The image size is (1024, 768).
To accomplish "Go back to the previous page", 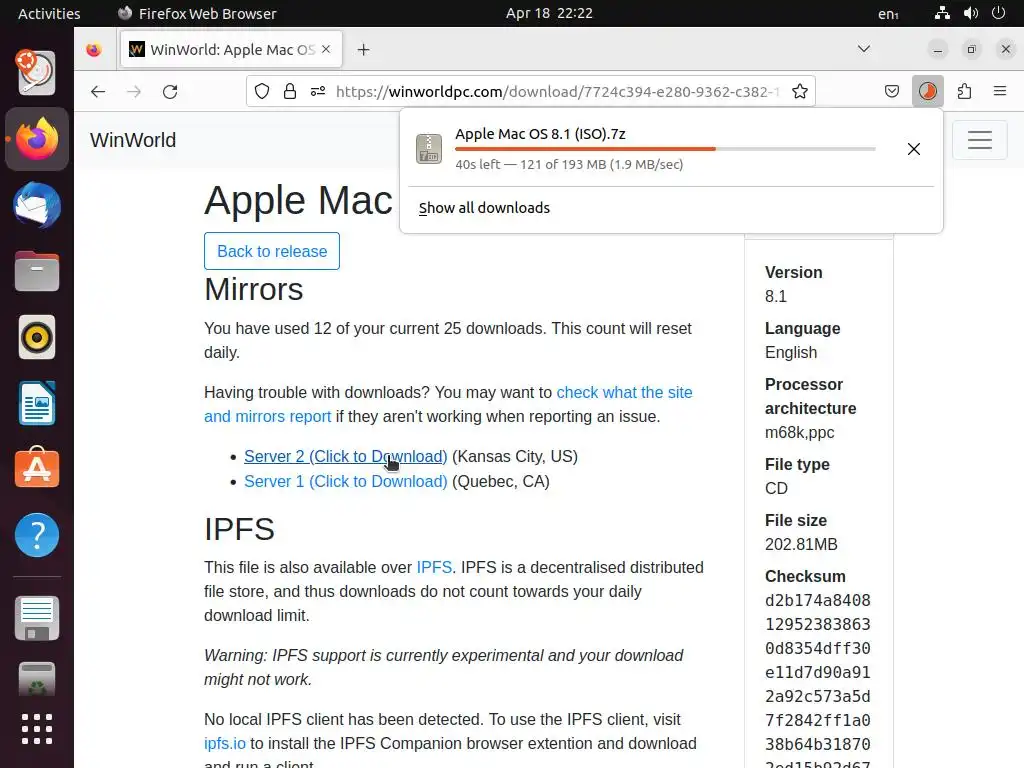I will point(98,91).
